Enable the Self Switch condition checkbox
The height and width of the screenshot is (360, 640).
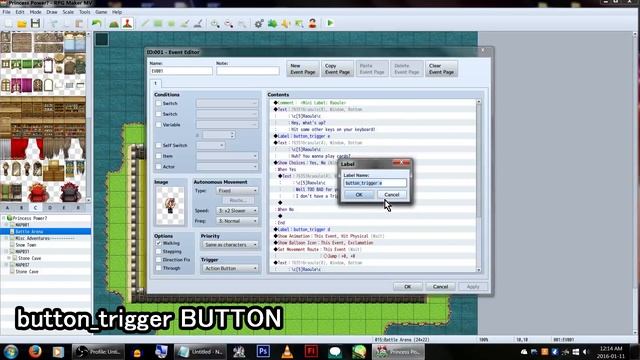click(158, 145)
